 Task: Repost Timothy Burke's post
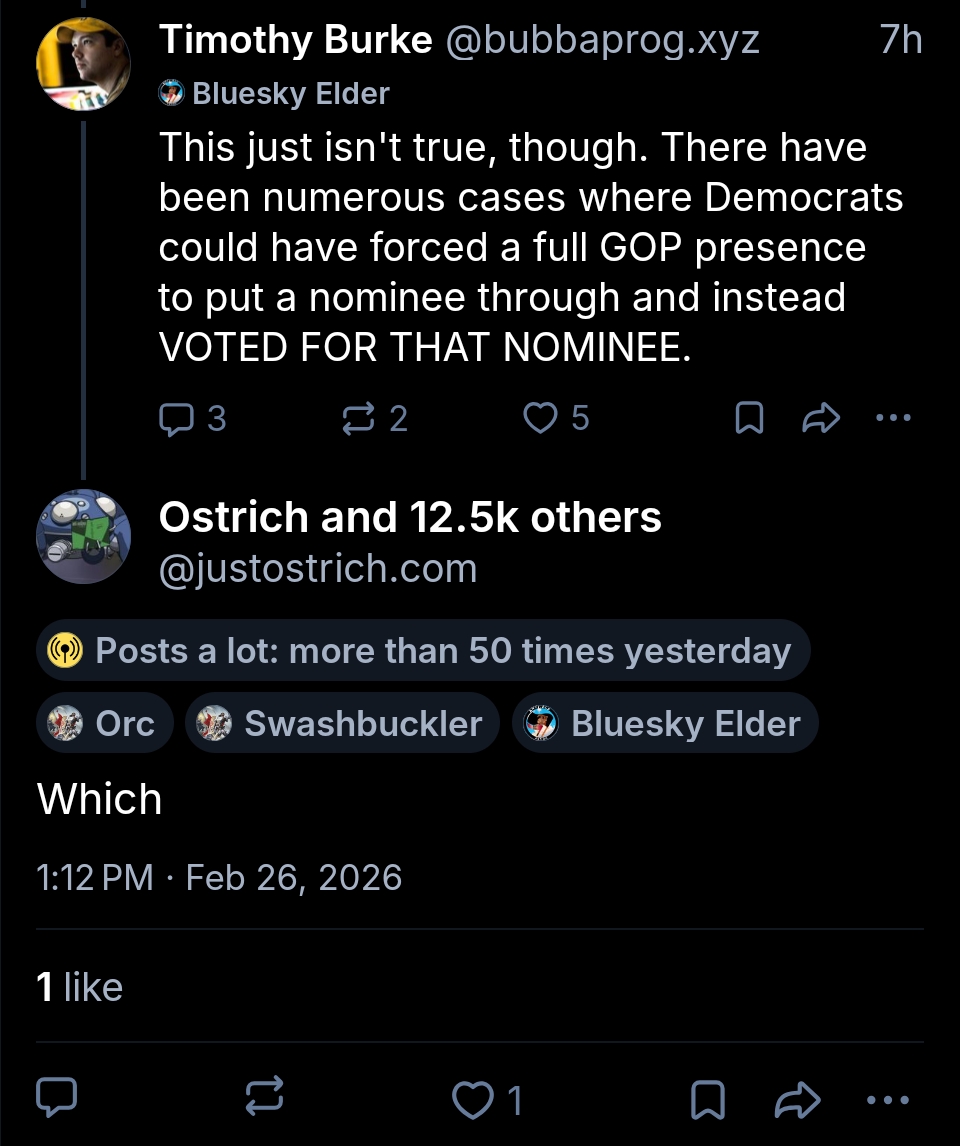point(357,418)
